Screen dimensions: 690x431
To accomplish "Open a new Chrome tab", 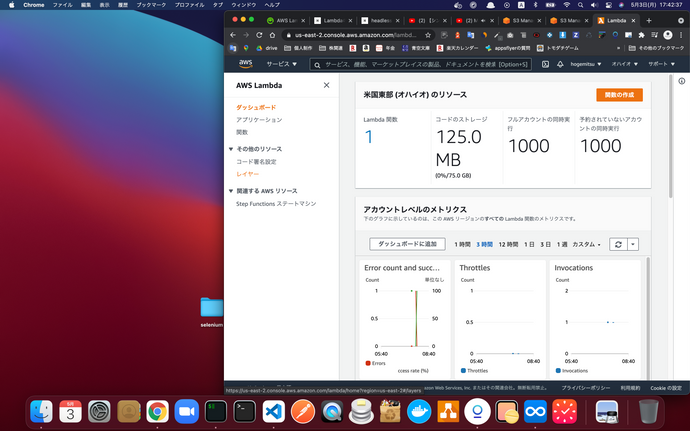I will click(x=649, y=21).
